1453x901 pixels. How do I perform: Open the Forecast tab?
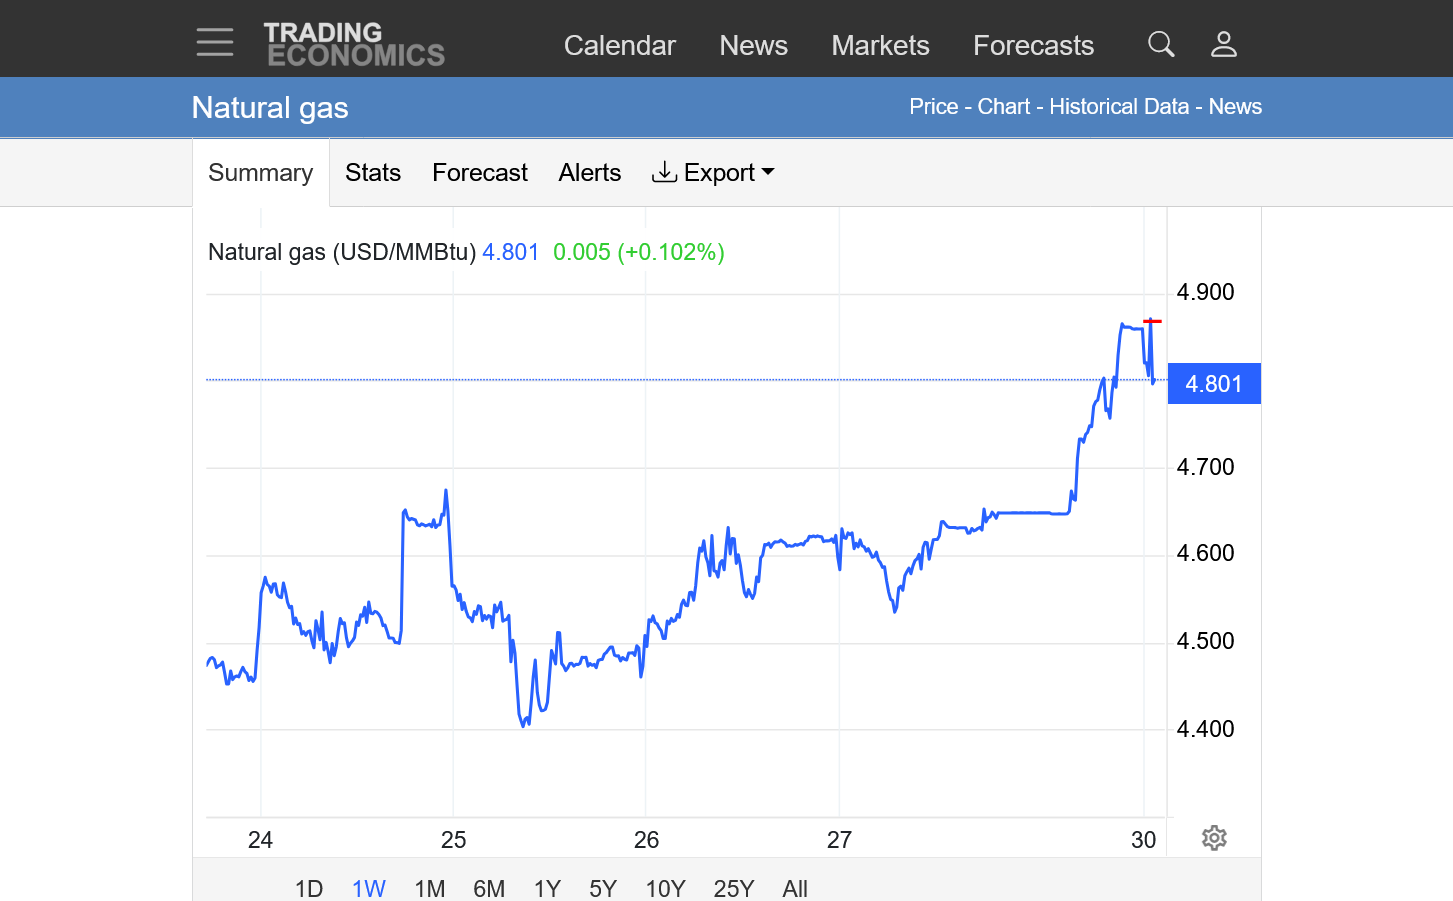479,173
